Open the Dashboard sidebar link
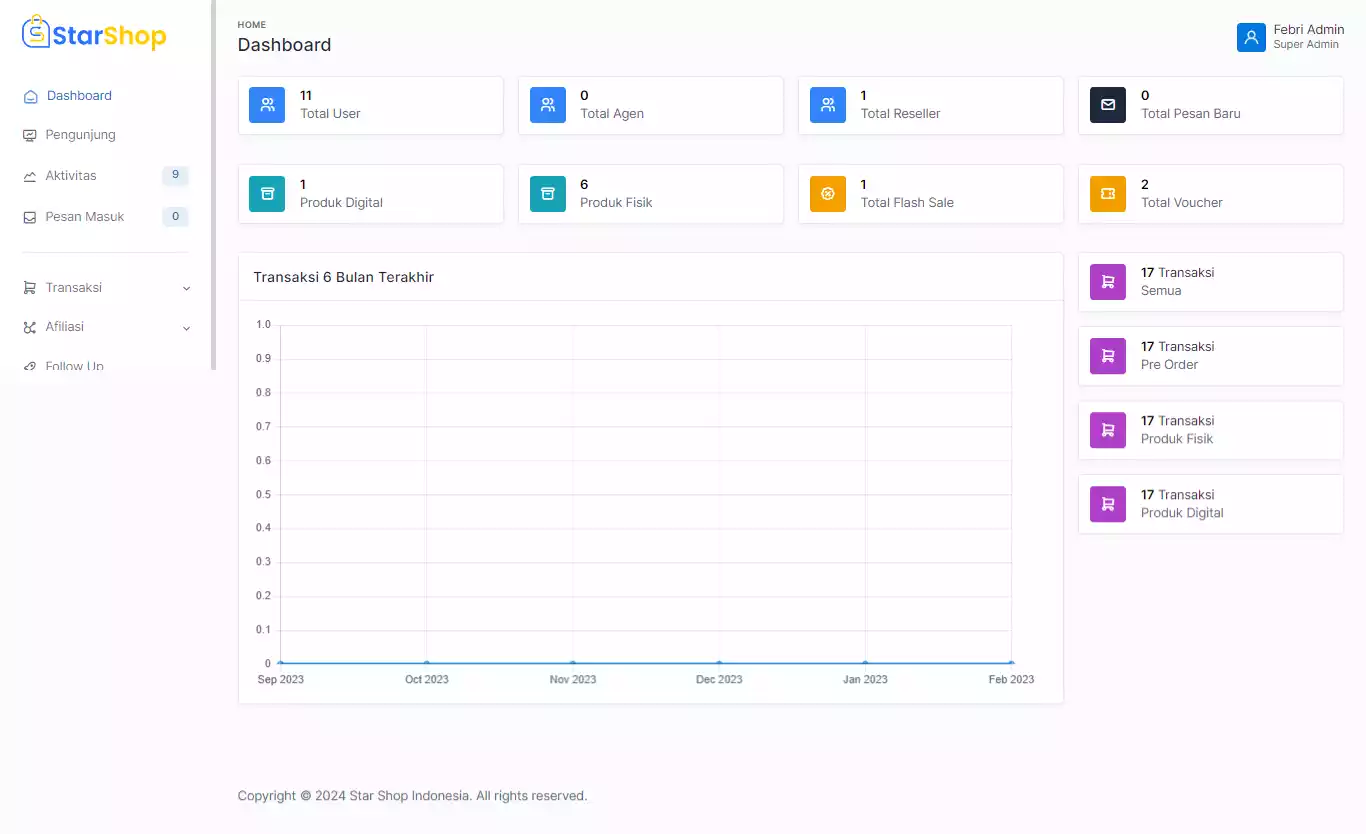The height and width of the screenshot is (834, 1366). (79, 96)
